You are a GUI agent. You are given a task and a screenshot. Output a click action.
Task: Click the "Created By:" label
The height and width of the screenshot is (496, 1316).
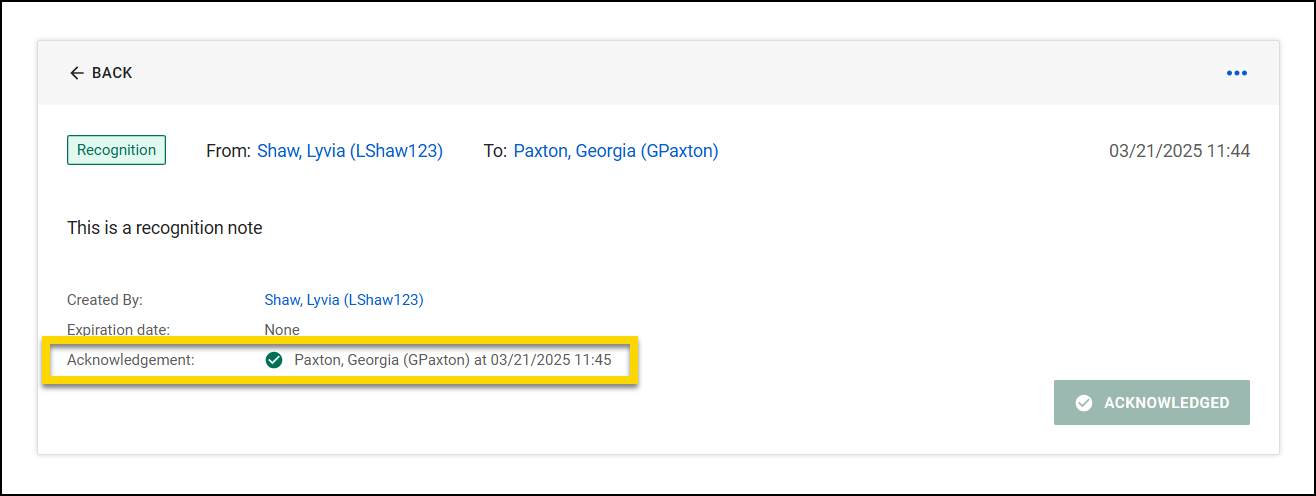105,300
